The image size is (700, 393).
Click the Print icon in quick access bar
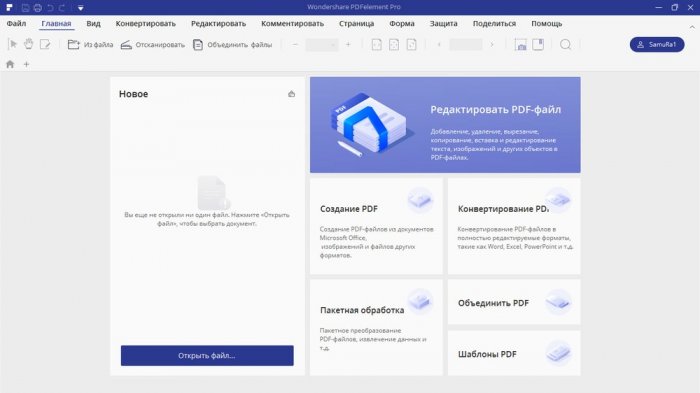[38, 8]
